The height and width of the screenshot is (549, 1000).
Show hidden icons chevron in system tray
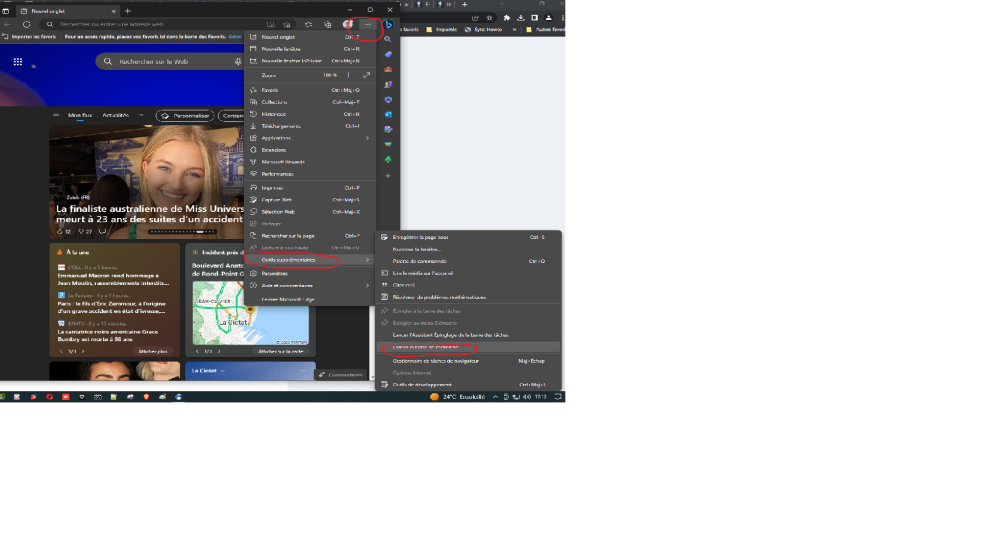click(x=495, y=397)
